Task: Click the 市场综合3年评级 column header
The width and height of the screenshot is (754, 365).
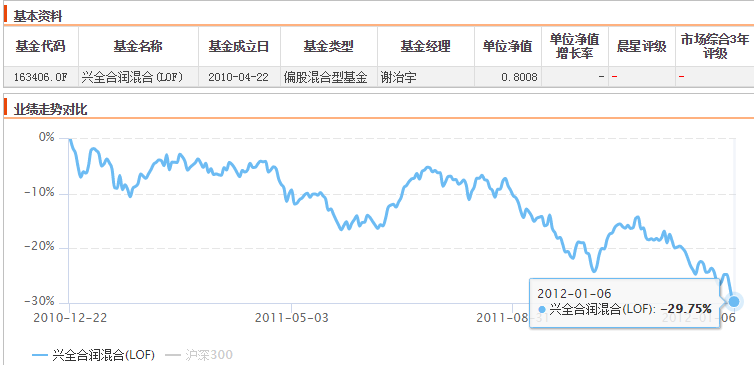Action: pyautogui.click(x=715, y=46)
